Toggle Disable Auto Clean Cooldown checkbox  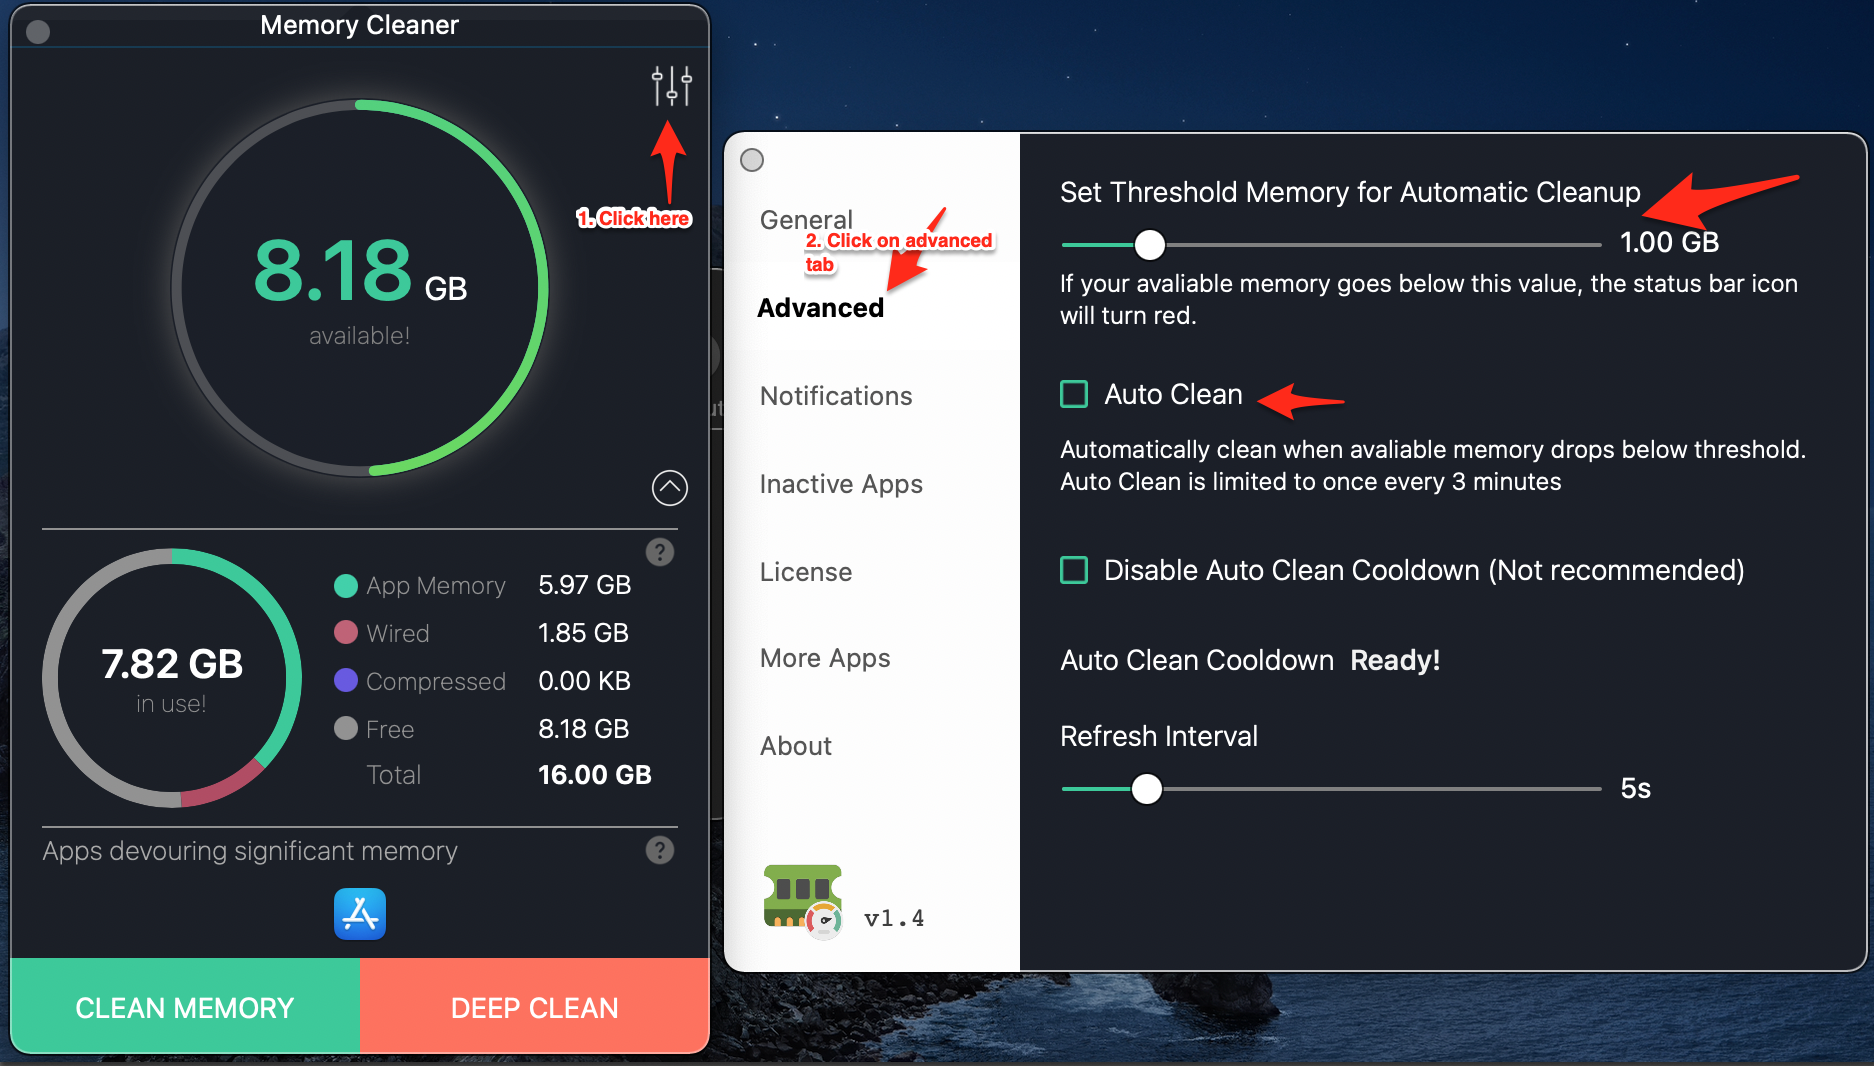coord(1074,570)
